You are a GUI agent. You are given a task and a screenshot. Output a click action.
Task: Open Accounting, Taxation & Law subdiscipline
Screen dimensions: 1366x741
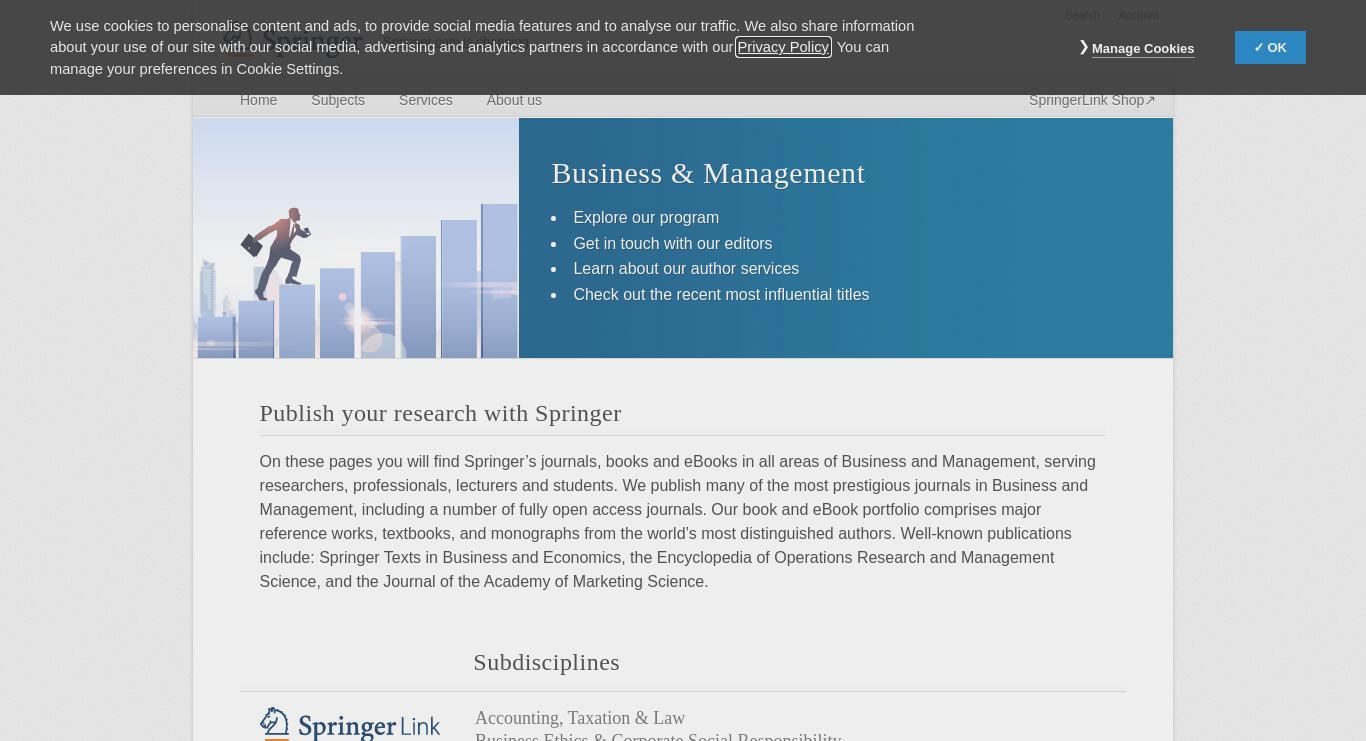(580, 718)
